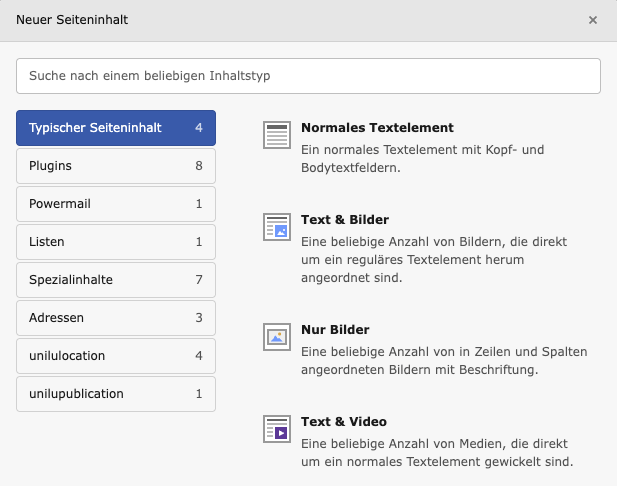Click the Text & Bilder icon
Image resolution: width=617 pixels, height=486 pixels.
(x=277, y=227)
